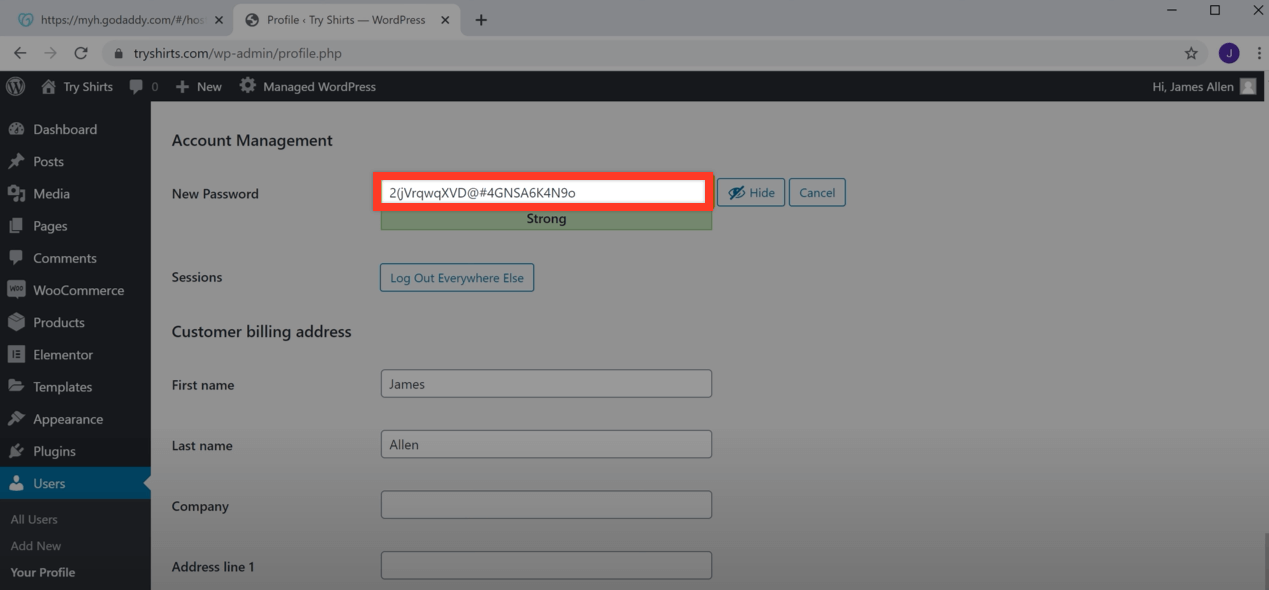Click the Products box icon

pyautogui.click(x=16, y=322)
